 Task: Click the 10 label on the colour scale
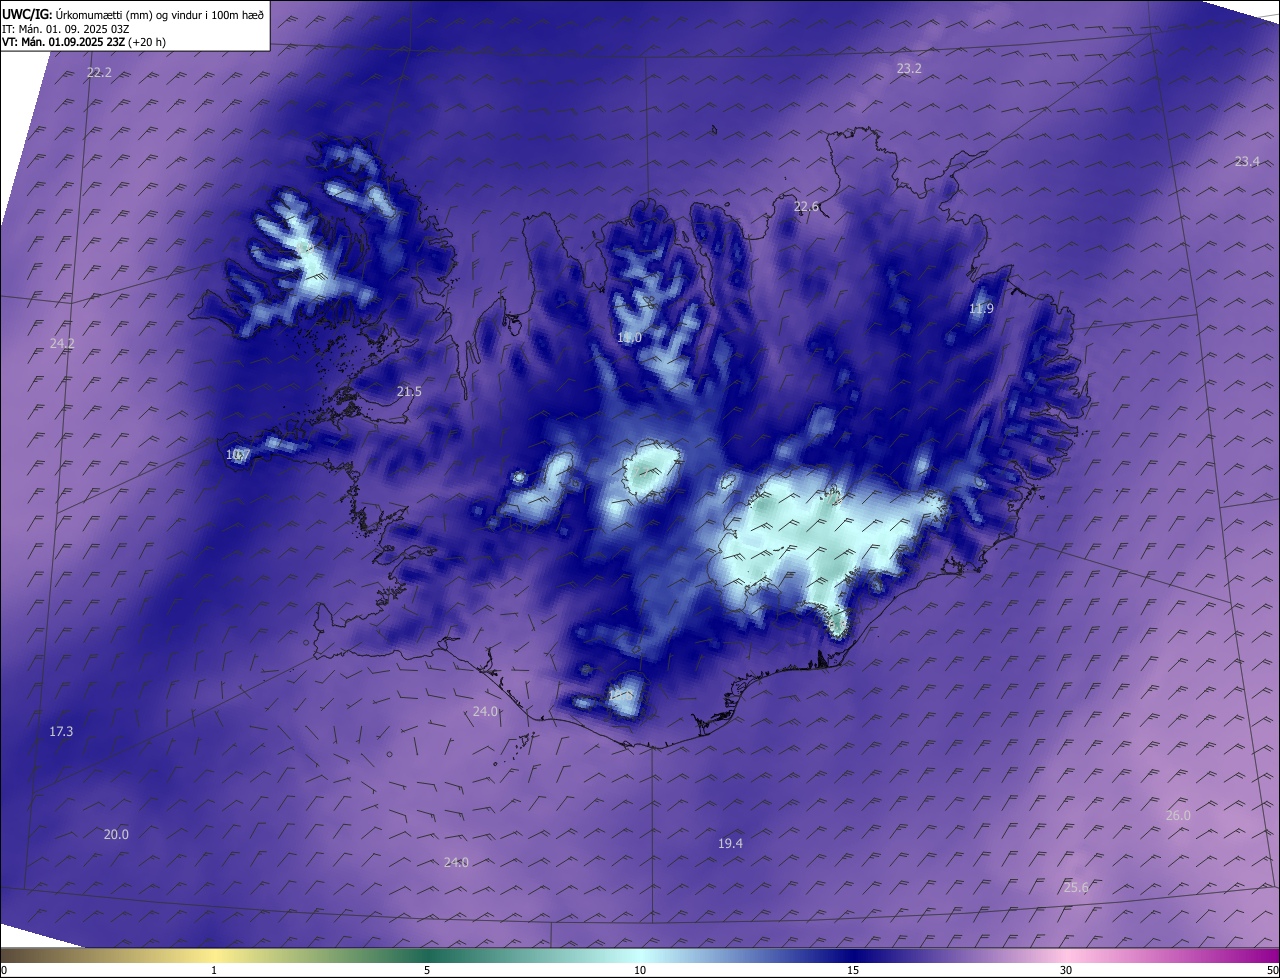coord(640,970)
